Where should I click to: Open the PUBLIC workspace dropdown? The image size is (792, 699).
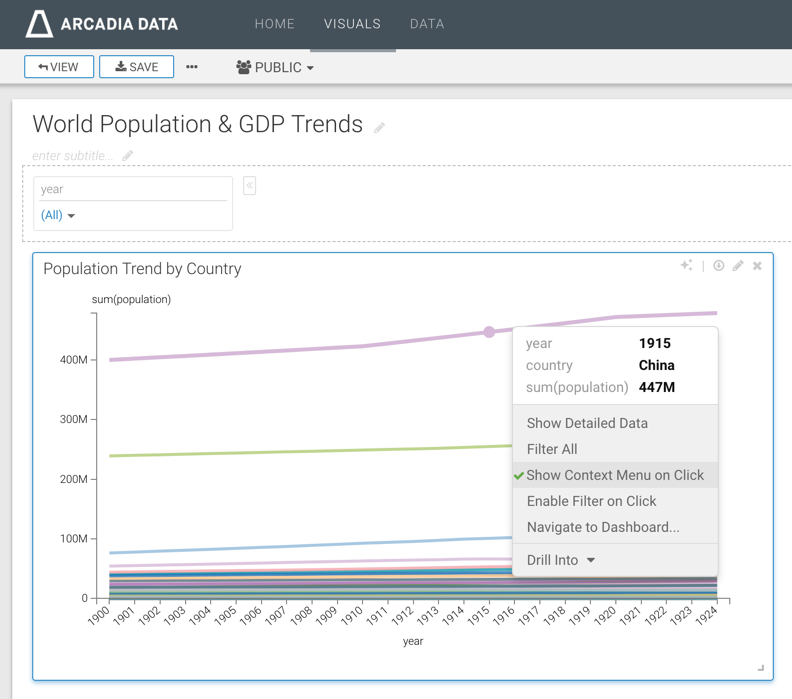tap(275, 67)
